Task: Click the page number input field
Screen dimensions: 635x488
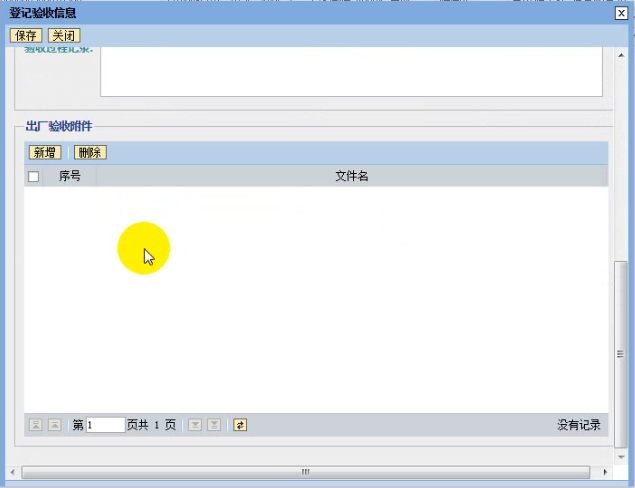Action: [105, 425]
